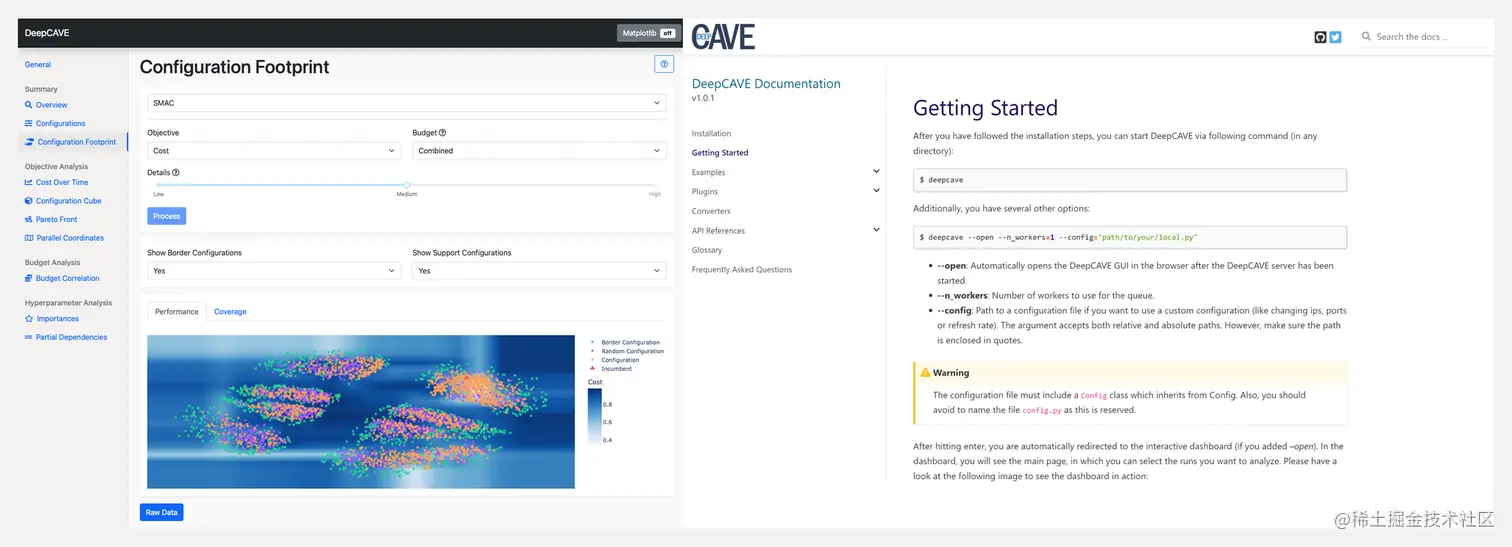Click the Details slider handle at Medium
This screenshot has width=1512, height=547.
tap(406, 185)
